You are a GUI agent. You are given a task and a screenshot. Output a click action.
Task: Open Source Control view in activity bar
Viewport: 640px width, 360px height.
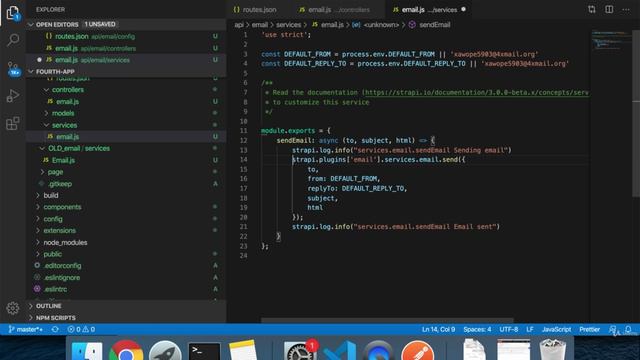pyautogui.click(x=13, y=69)
